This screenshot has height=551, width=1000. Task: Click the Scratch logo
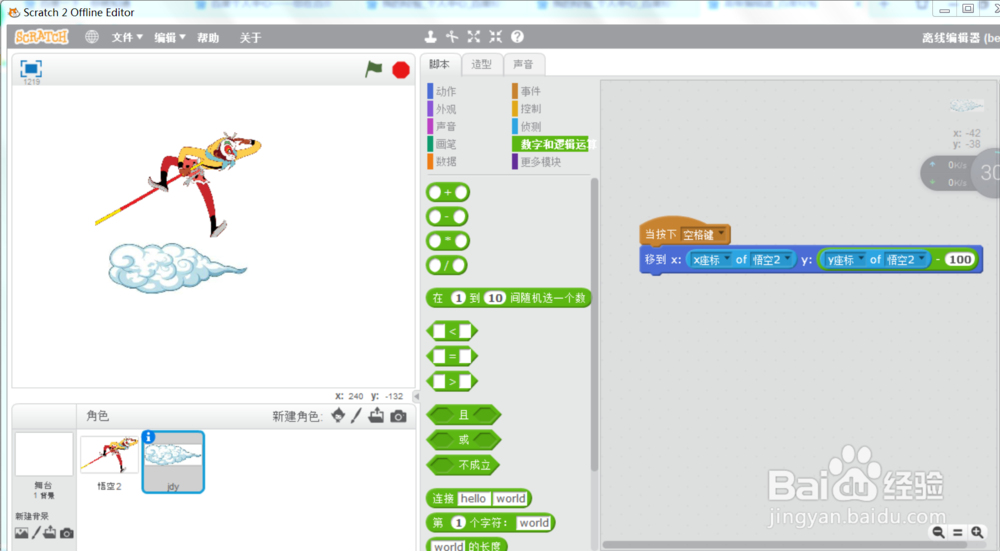point(41,37)
